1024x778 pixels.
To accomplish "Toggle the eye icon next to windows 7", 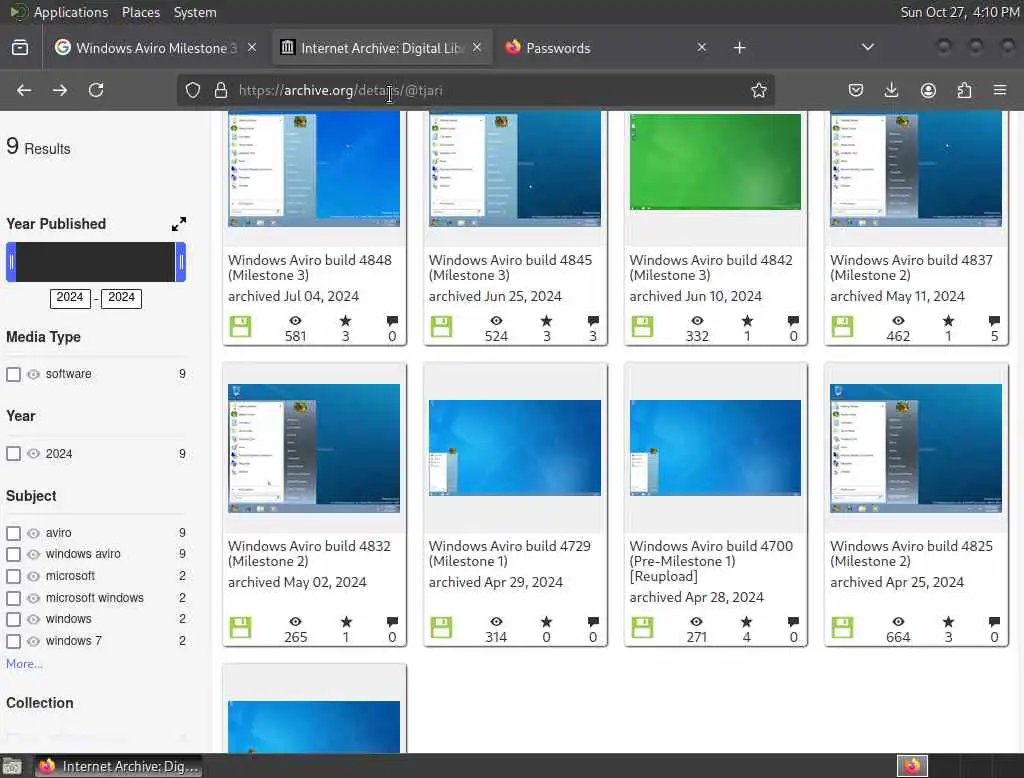I will (33, 641).
